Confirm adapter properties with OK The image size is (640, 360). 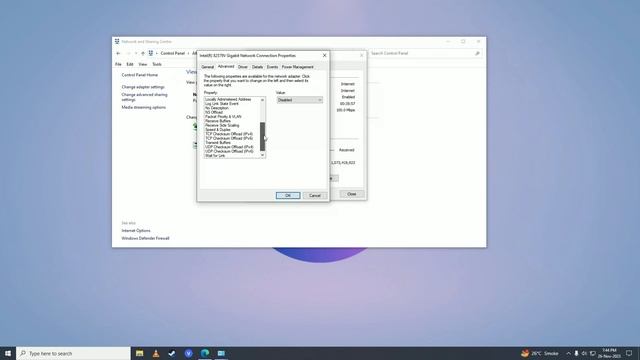click(288, 196)
